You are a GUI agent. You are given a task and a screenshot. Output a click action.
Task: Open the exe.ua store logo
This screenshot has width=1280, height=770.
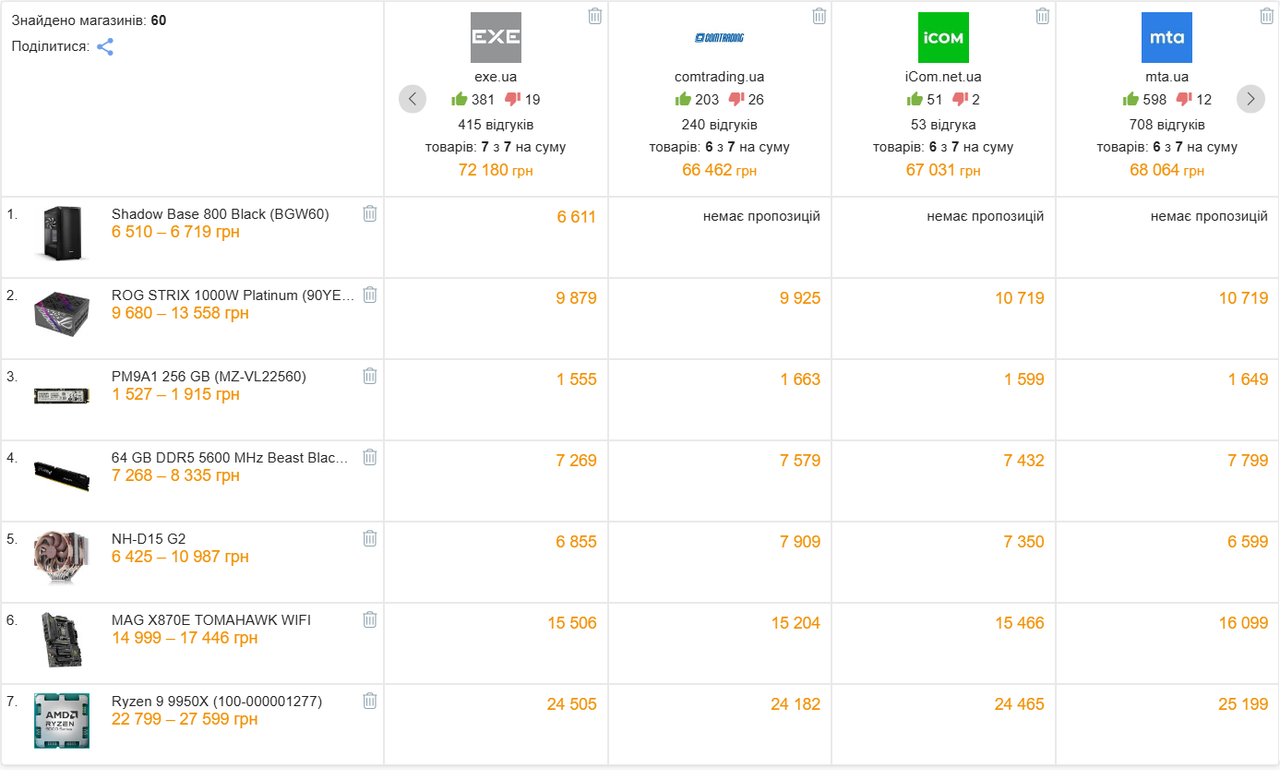pyautogui.click(x=496, y=38)
